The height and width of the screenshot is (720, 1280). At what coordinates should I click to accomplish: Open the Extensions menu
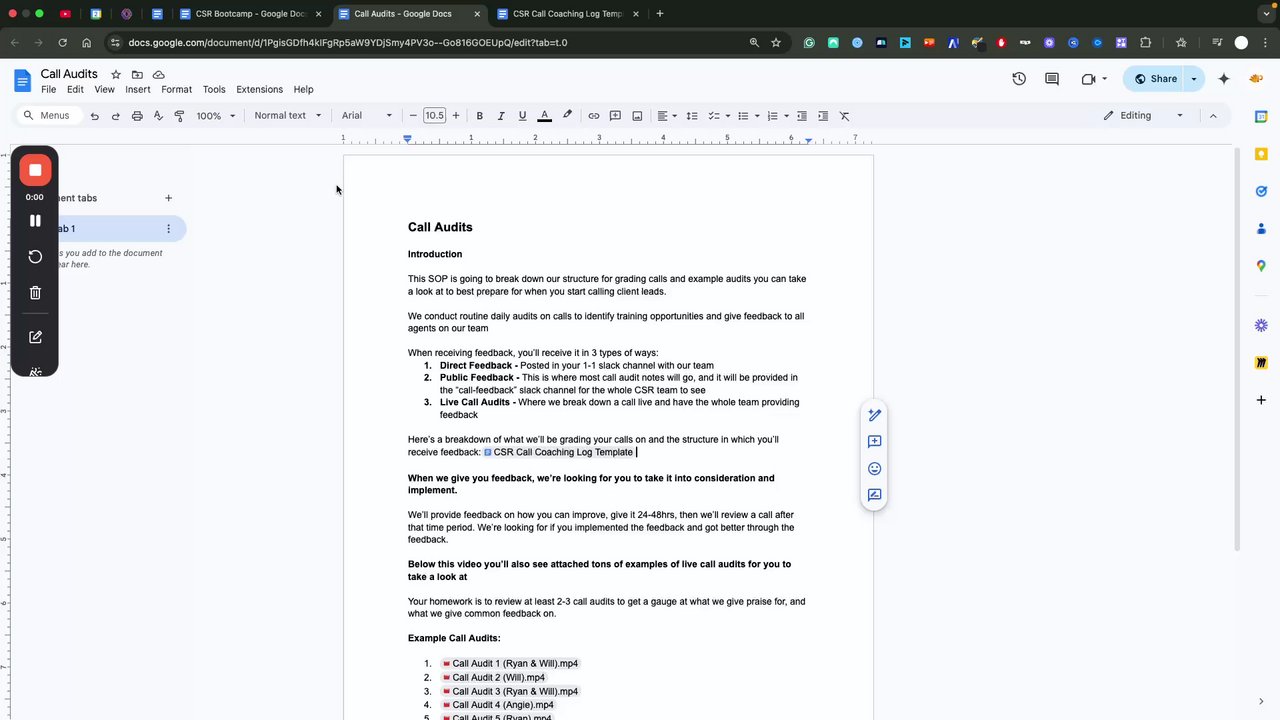point(259,90)
